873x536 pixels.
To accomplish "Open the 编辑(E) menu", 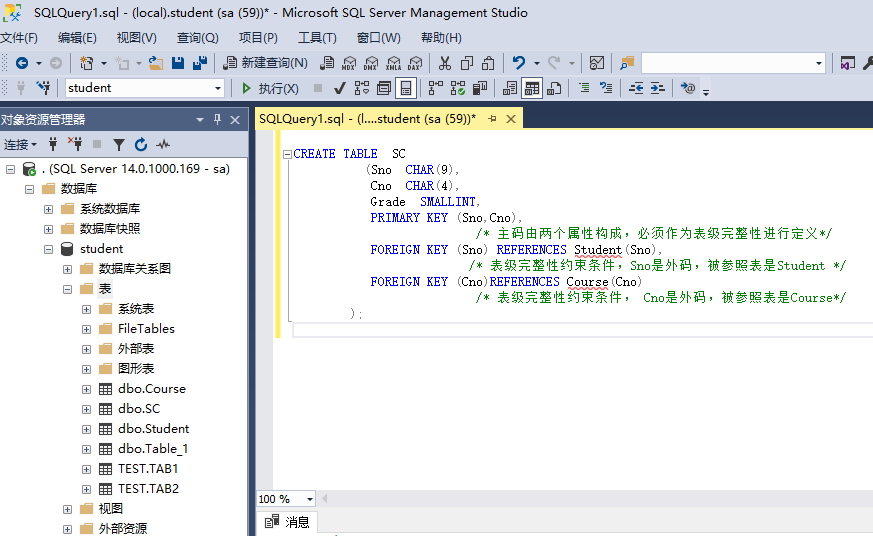I will 77,38.
